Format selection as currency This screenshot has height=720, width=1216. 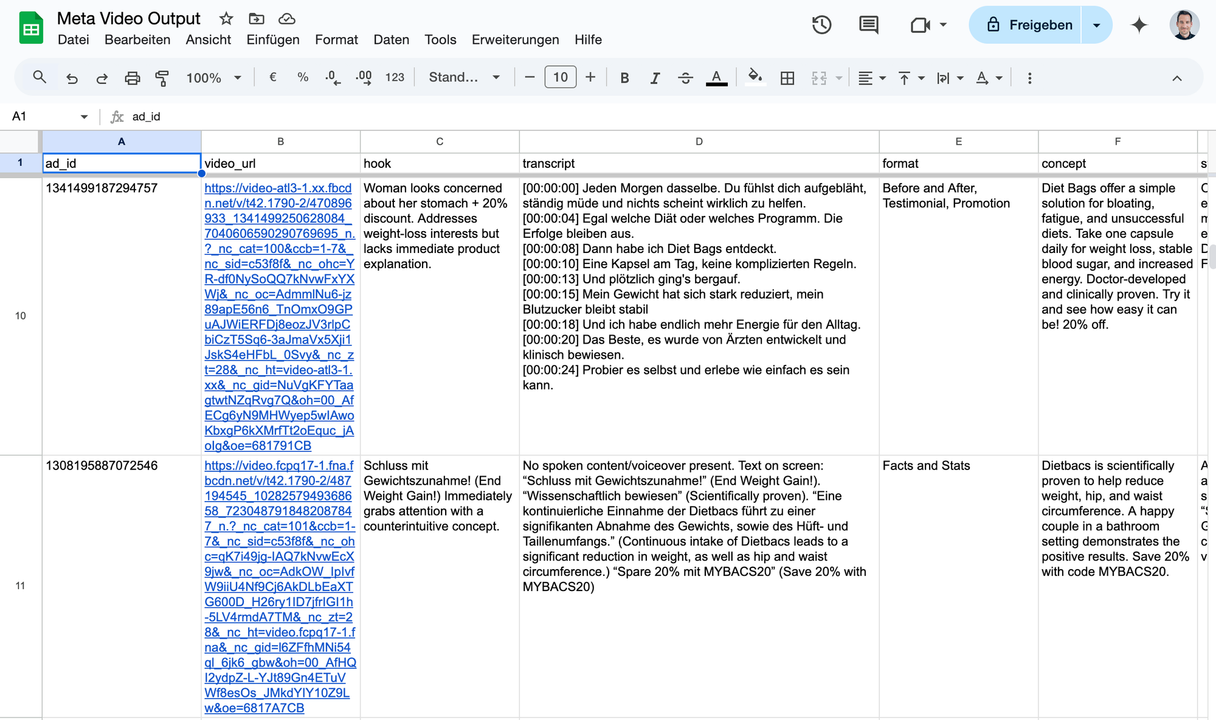pos(272,76)
